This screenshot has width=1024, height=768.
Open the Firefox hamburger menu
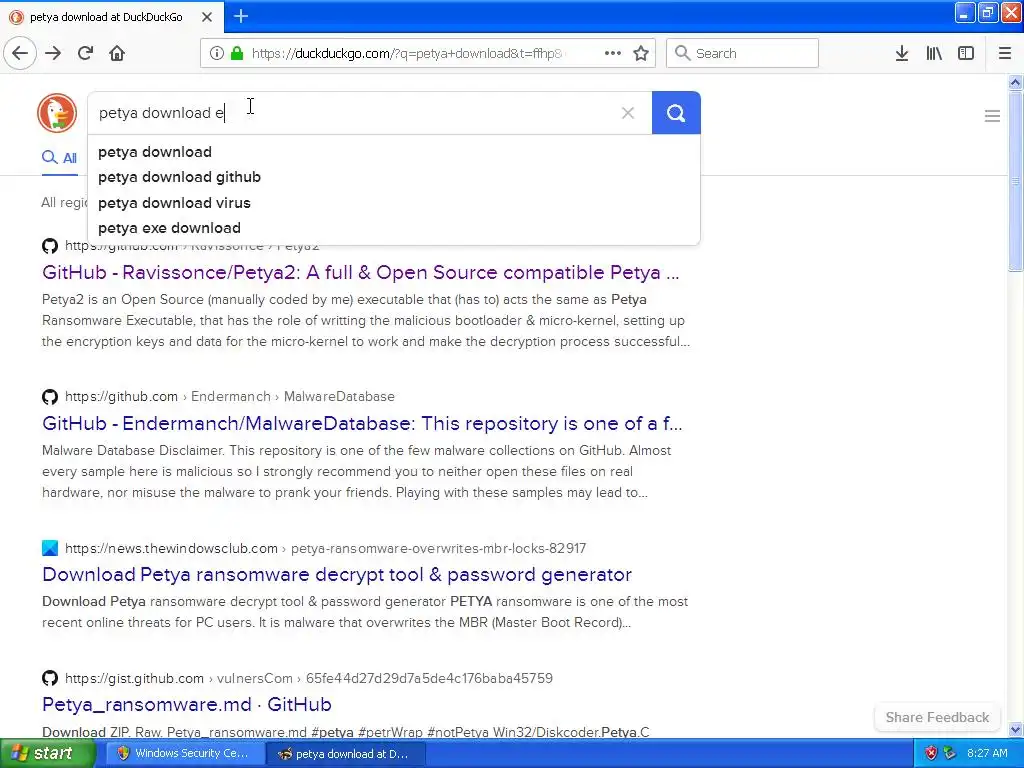[x=1004, y=53]
